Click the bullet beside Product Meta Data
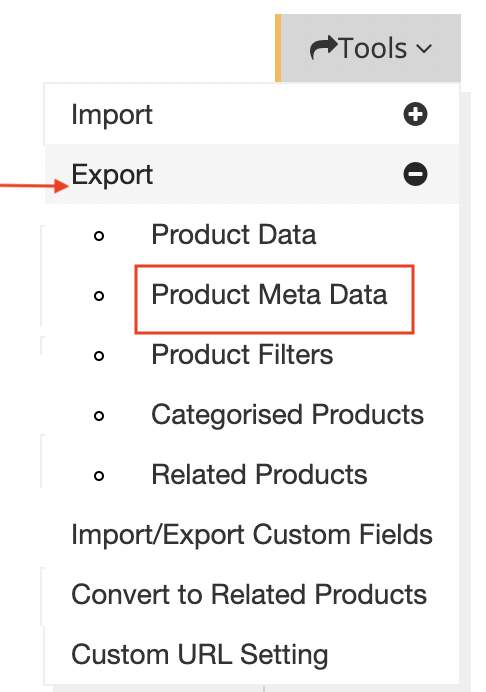 coord(99,296)
